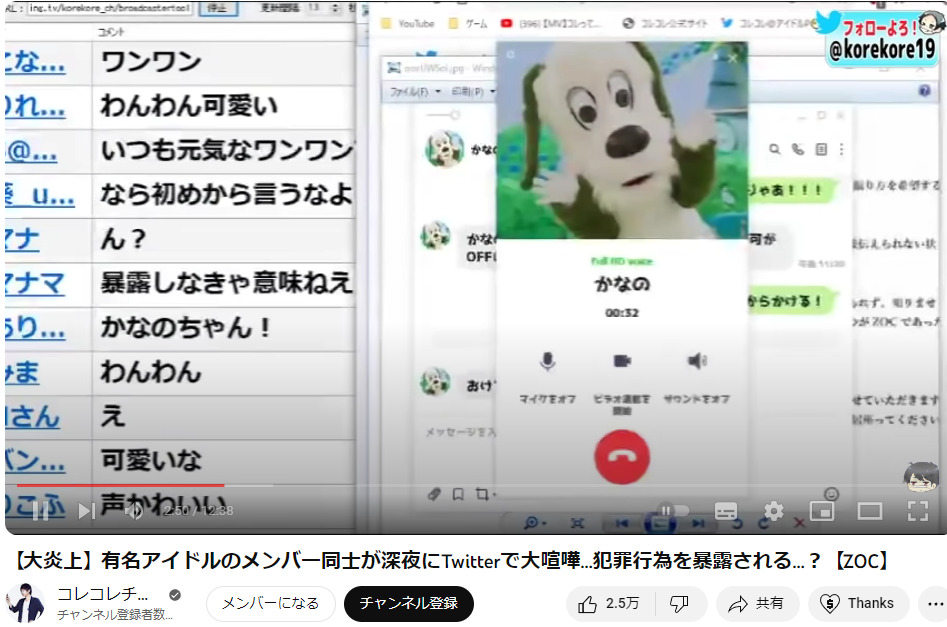Click the red hang-up call button

tap(621, 457)
